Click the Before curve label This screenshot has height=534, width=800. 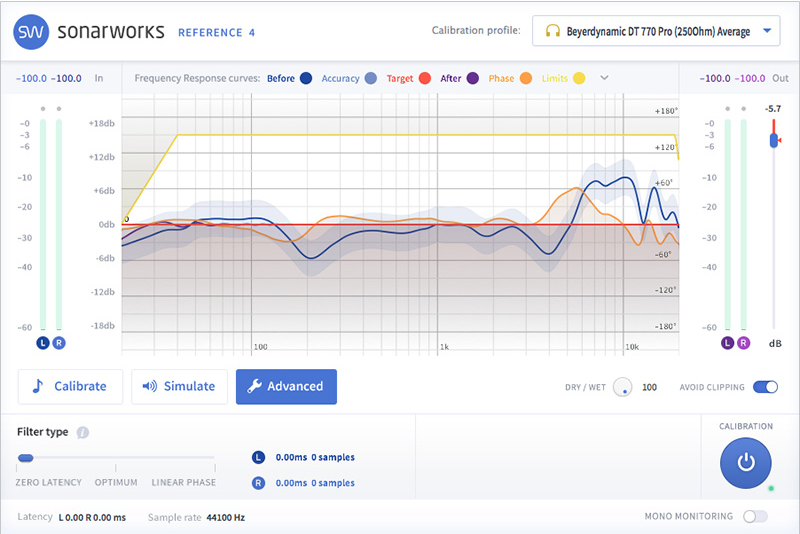tap(281, 78)
